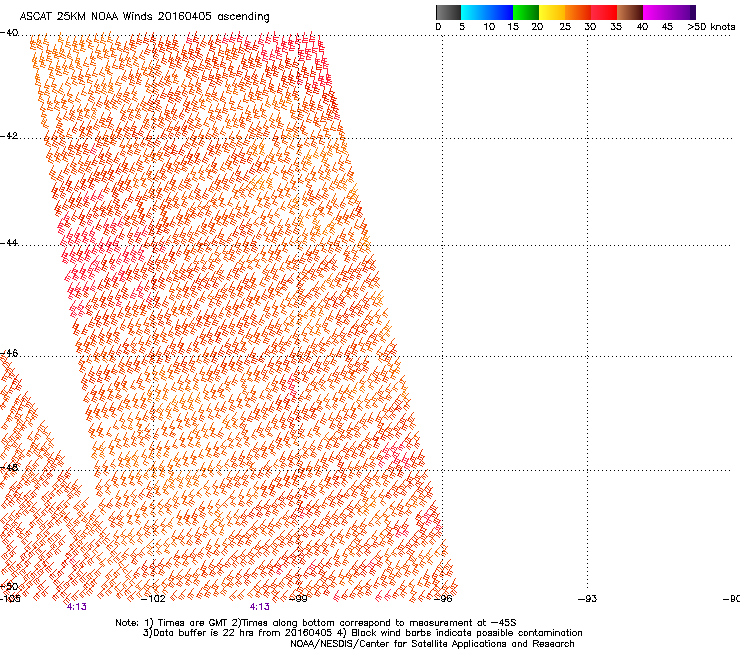Click the cyan 5-10 knots legend color
The image size is (740, 650).
tap(473, 12)
